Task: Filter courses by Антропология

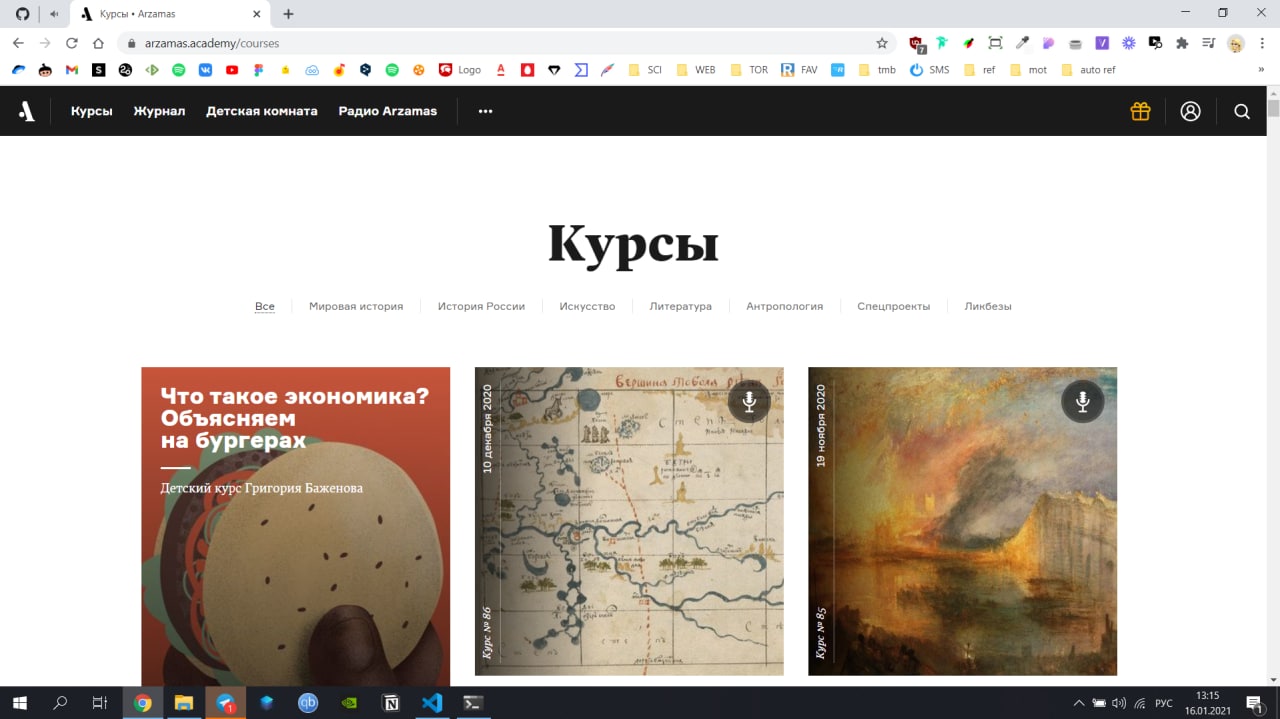Action: tap(784, 306)
